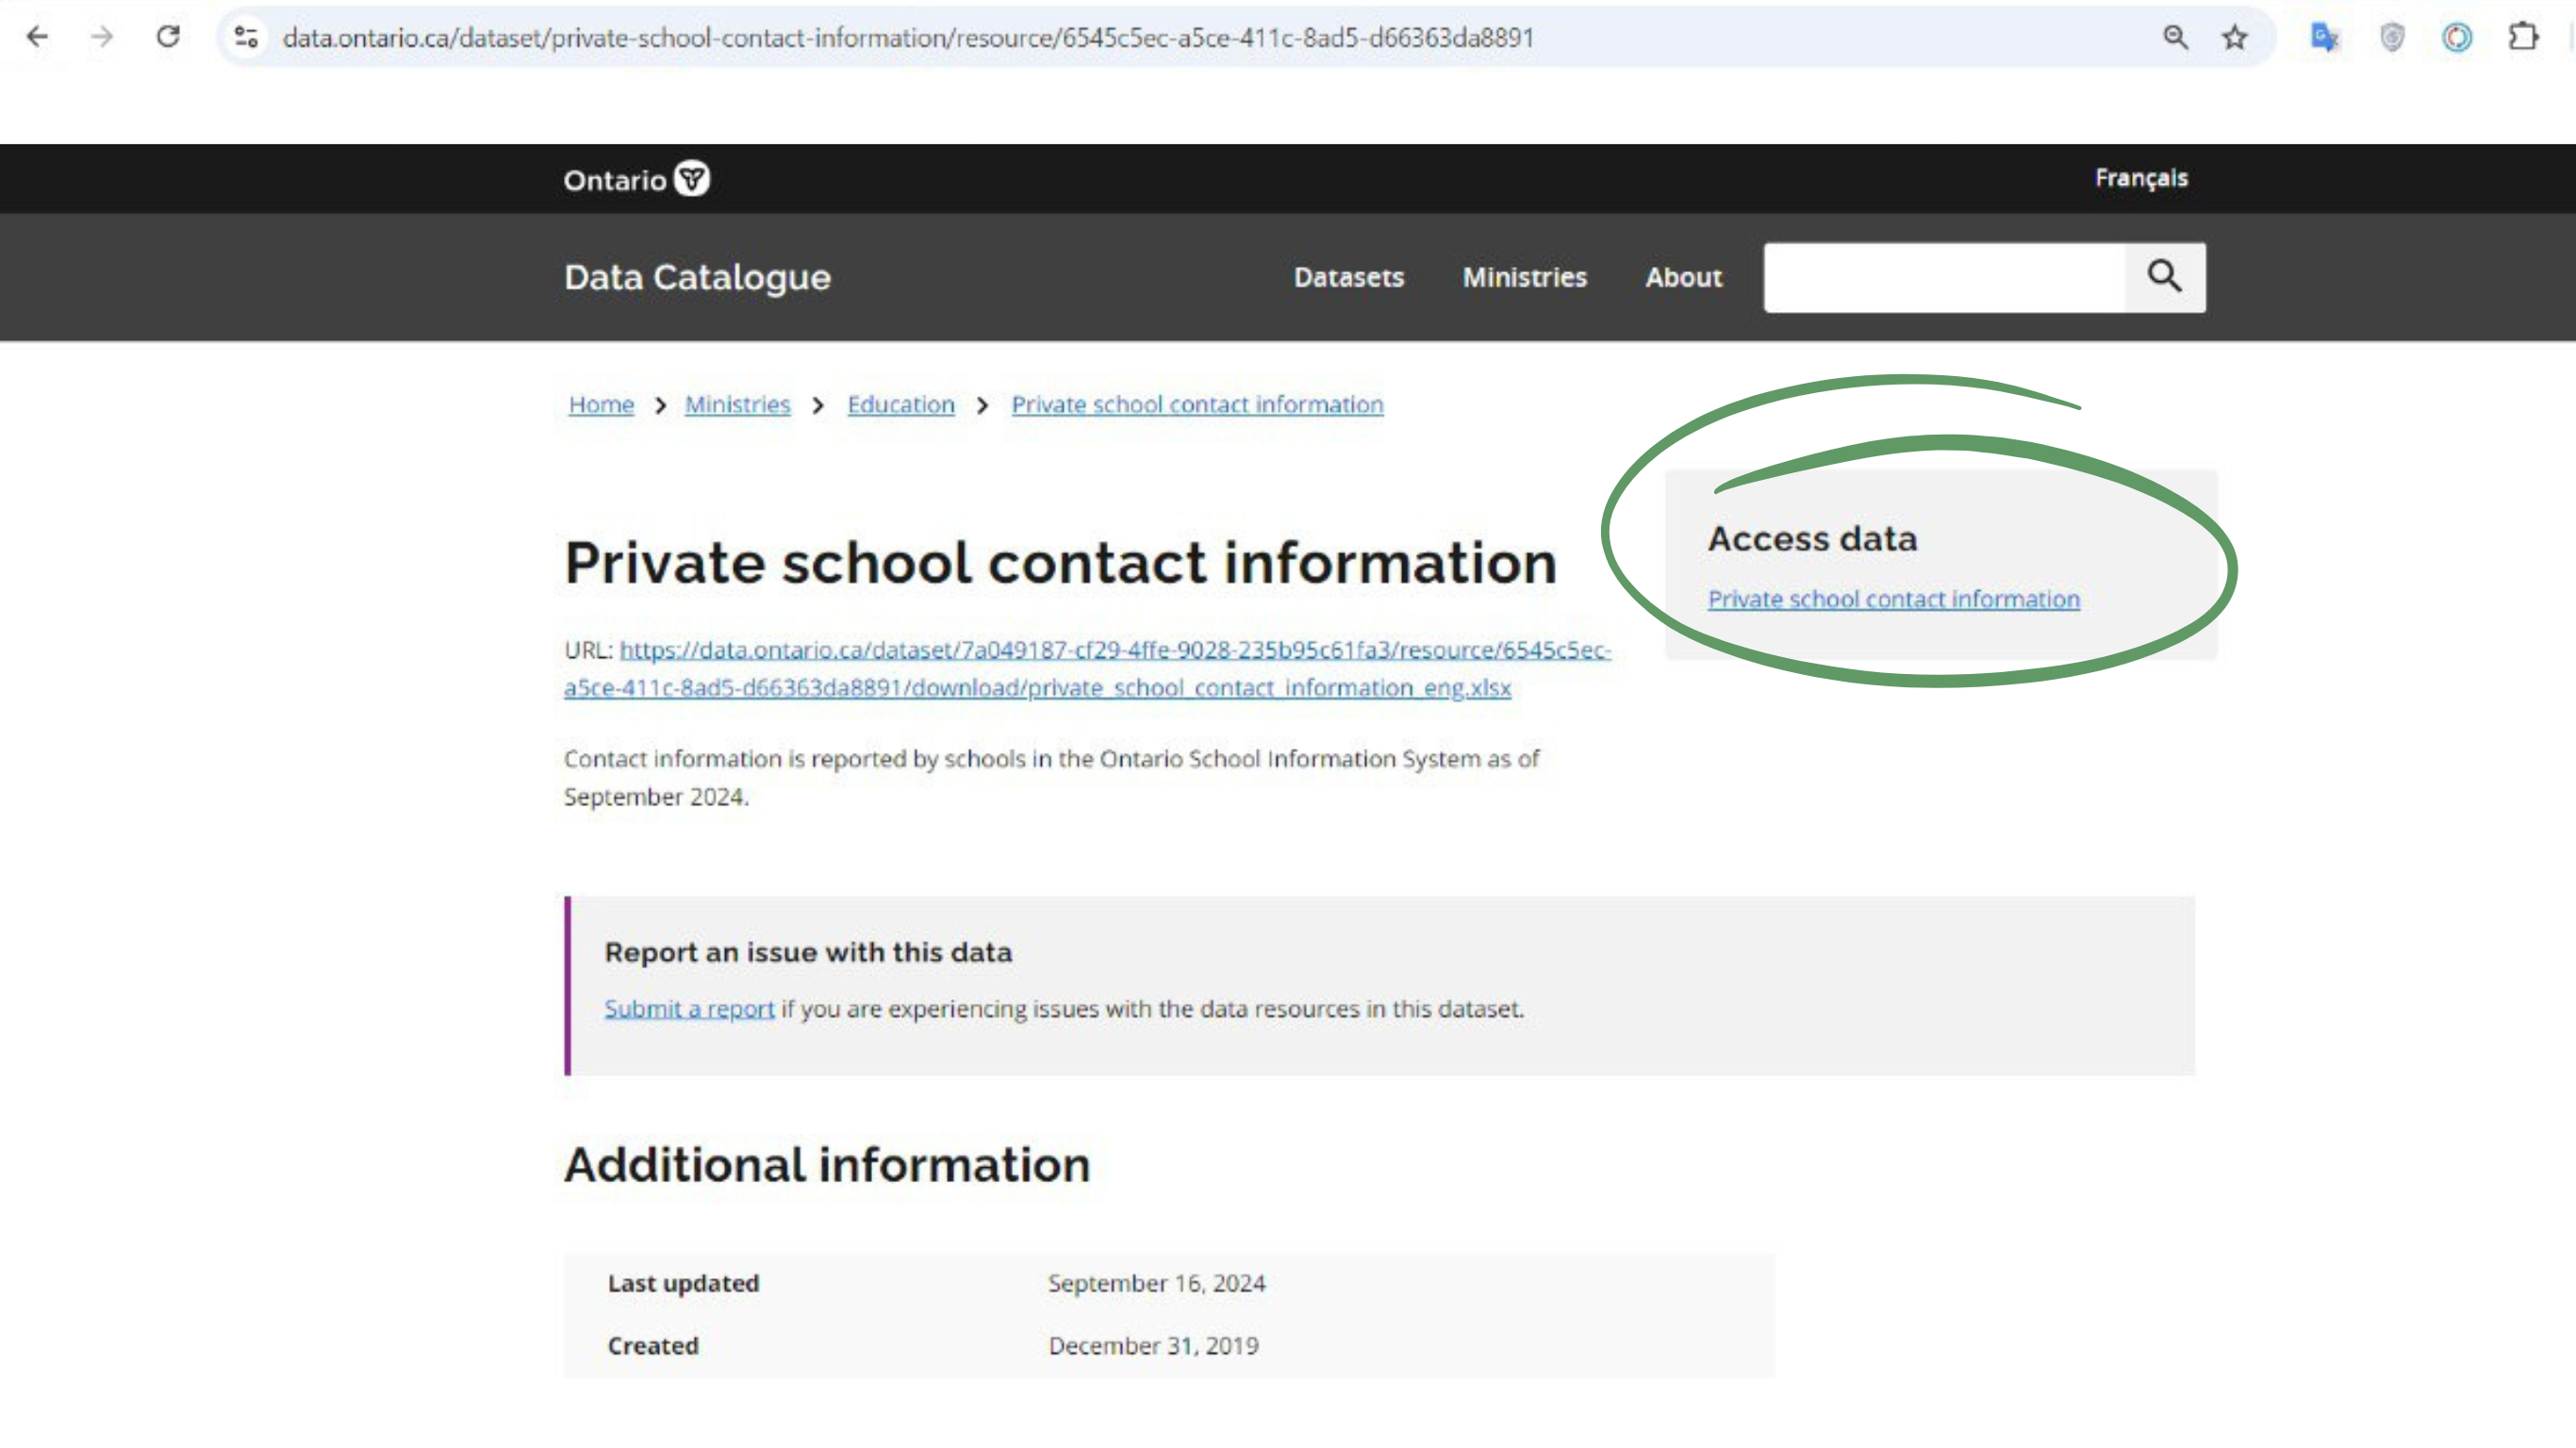Open the Education breadcrumb link
2576x1448 pixels.
[x=900, y=404]
